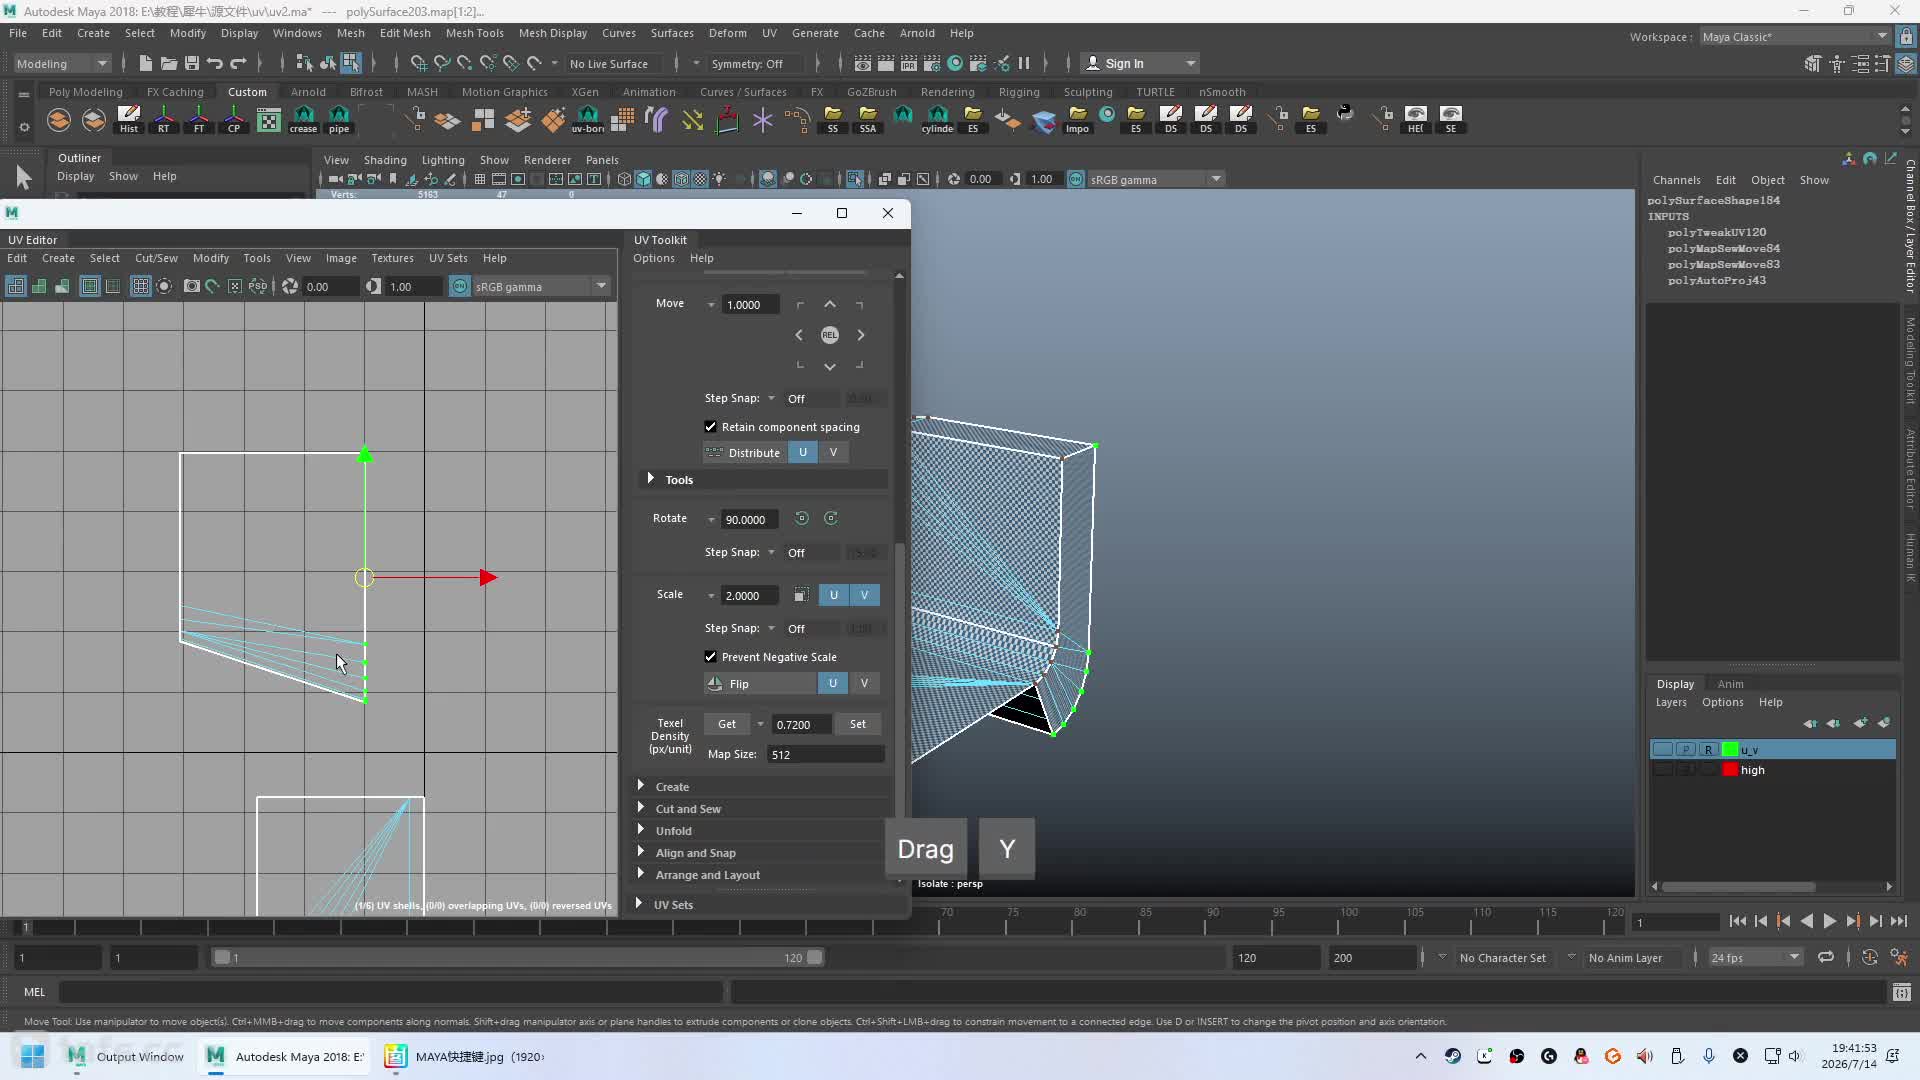Click the HE eye shelf icon
Viewport: 1920px width, 1080px height.
point(1416,119)
